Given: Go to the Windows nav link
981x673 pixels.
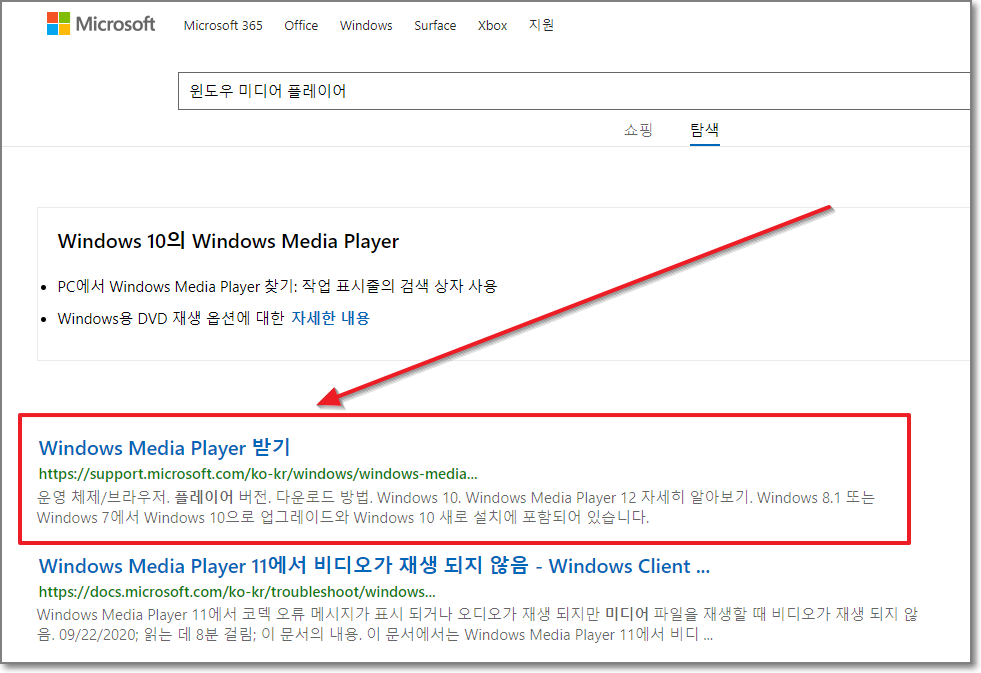Looking at the screenshot, I should tap(366, 26).
